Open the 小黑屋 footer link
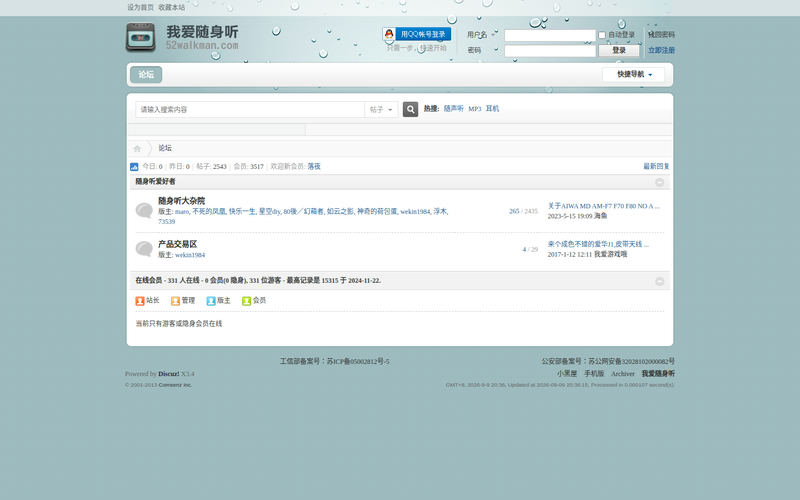Screen dimensions: 800x500 point(567,373)
